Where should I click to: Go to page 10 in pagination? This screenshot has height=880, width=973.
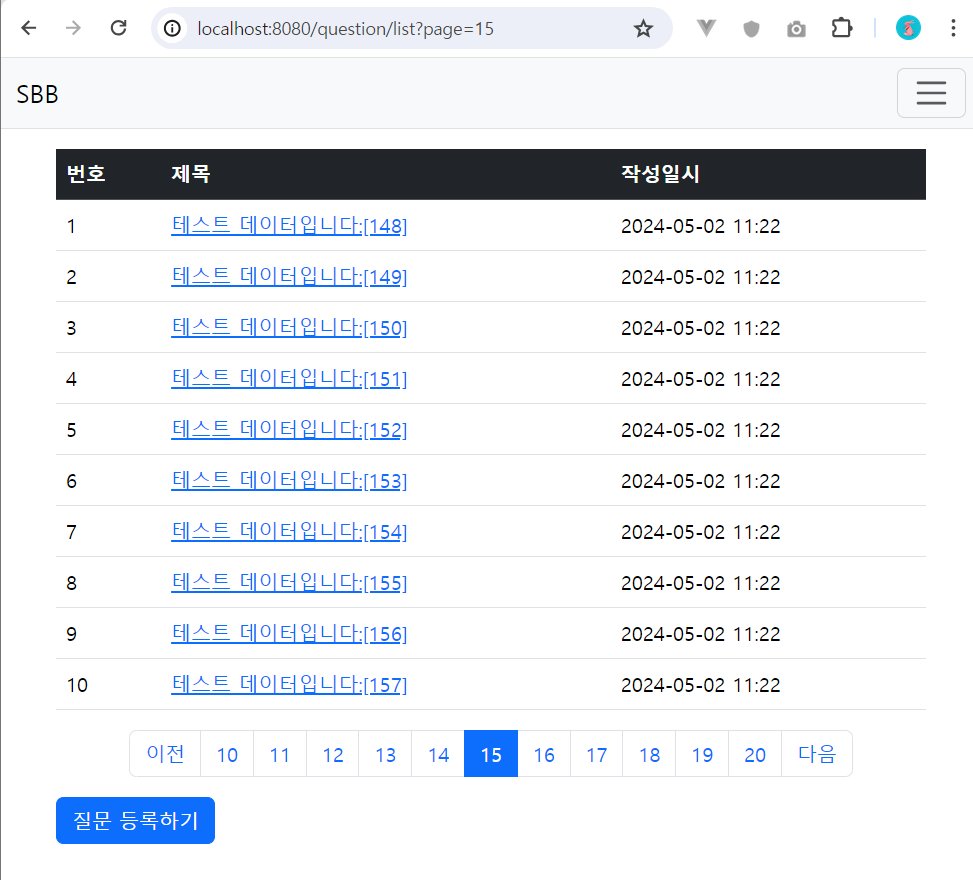point(227,753)
